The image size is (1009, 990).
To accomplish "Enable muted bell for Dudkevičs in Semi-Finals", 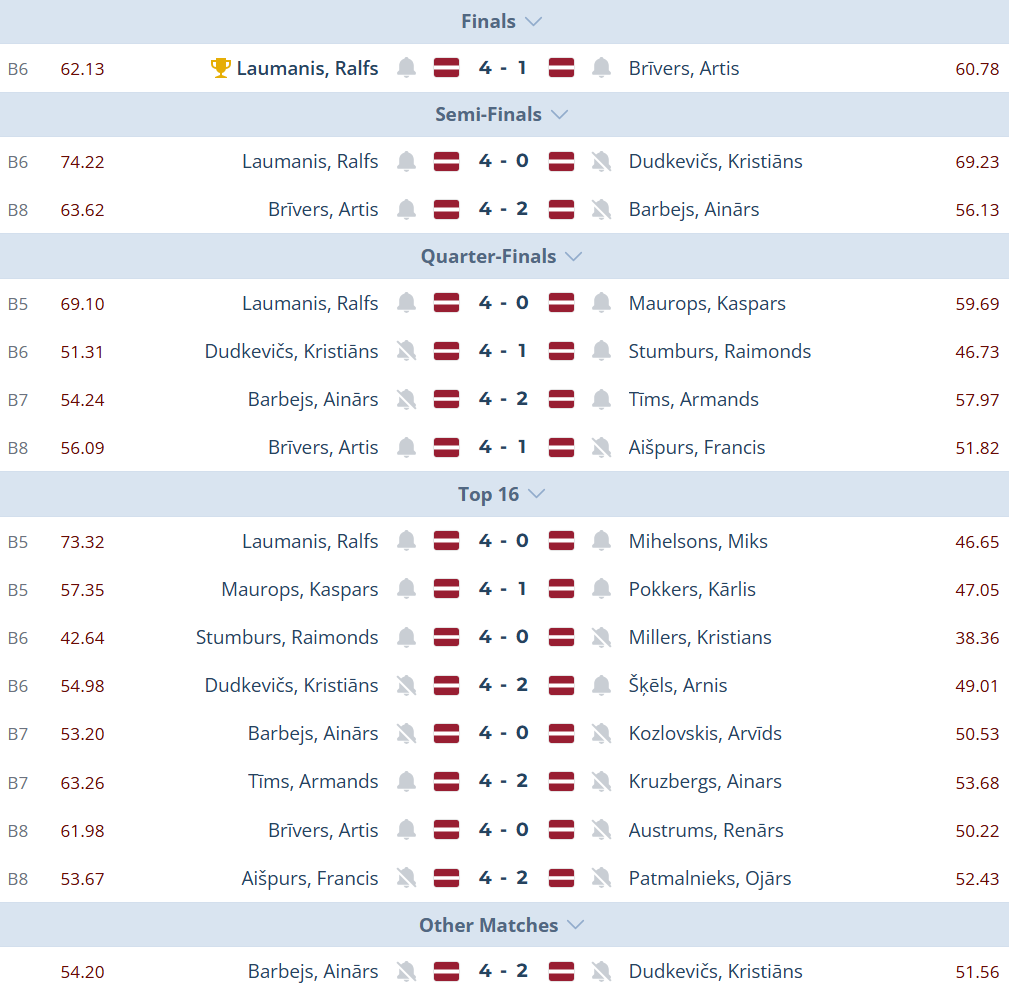I will pyautogui.click(x=601, y=161).
